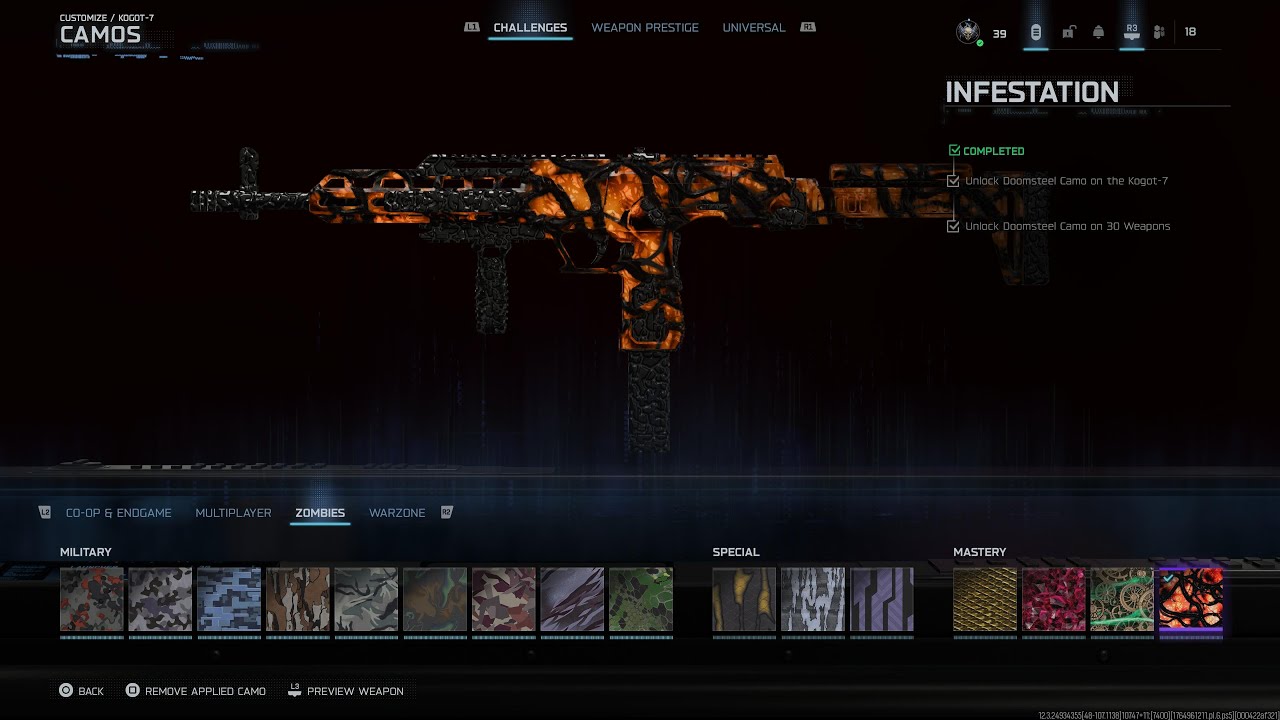Click the Customize / Kogot-7 breadcrumb

tap(107, 18)
